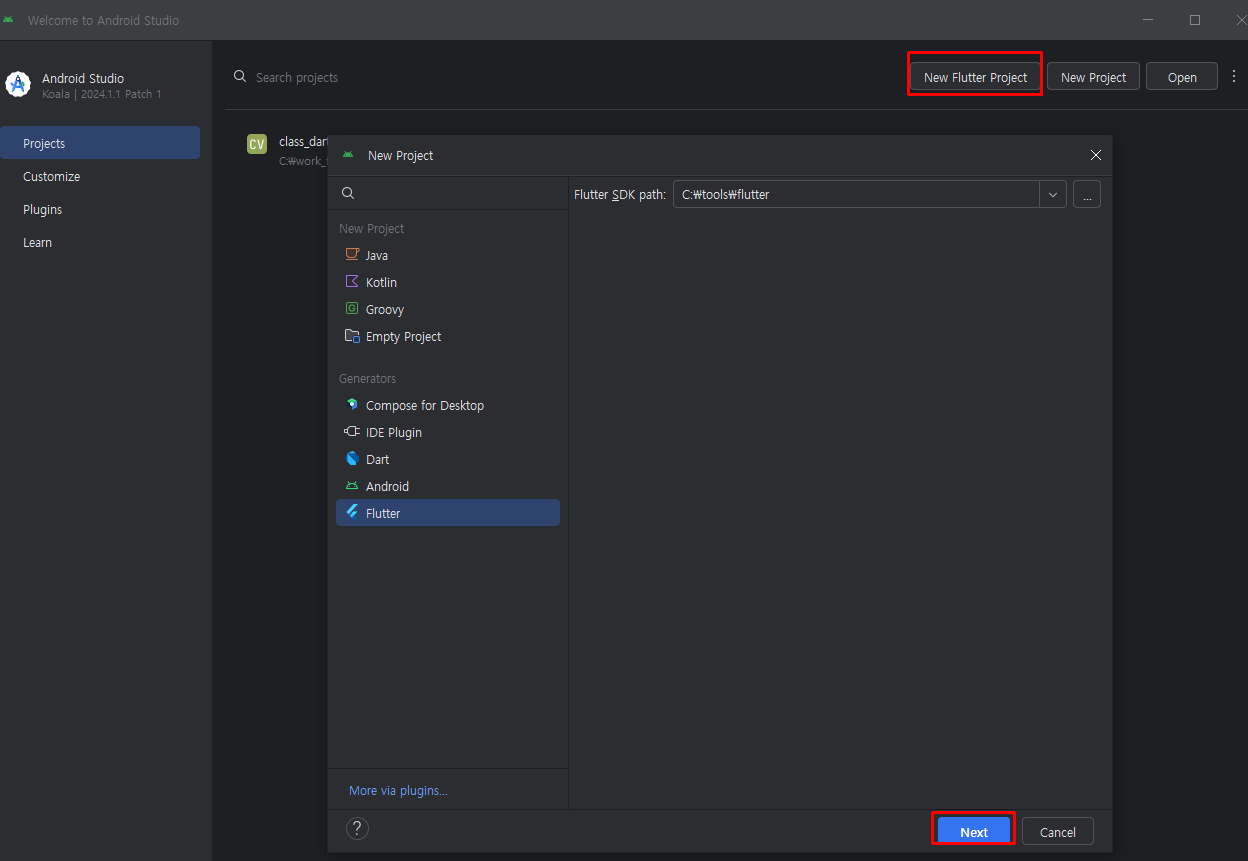
Task: Select Java project type
Action: [x=448, y=255]
